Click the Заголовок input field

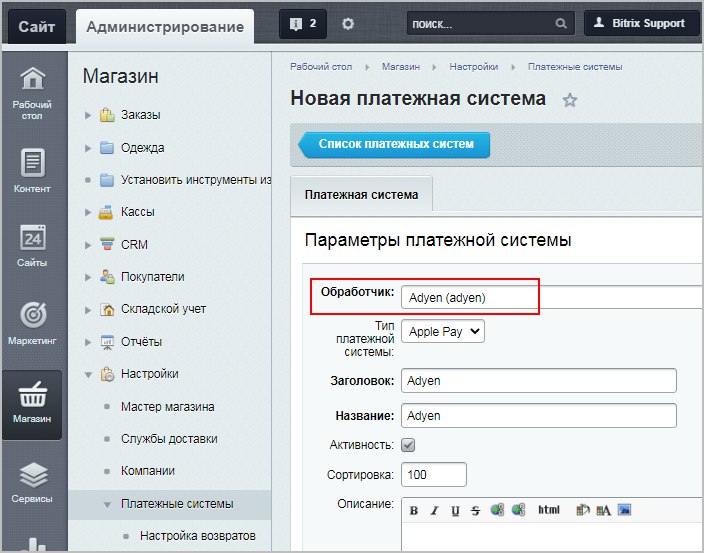pos(539,381)
